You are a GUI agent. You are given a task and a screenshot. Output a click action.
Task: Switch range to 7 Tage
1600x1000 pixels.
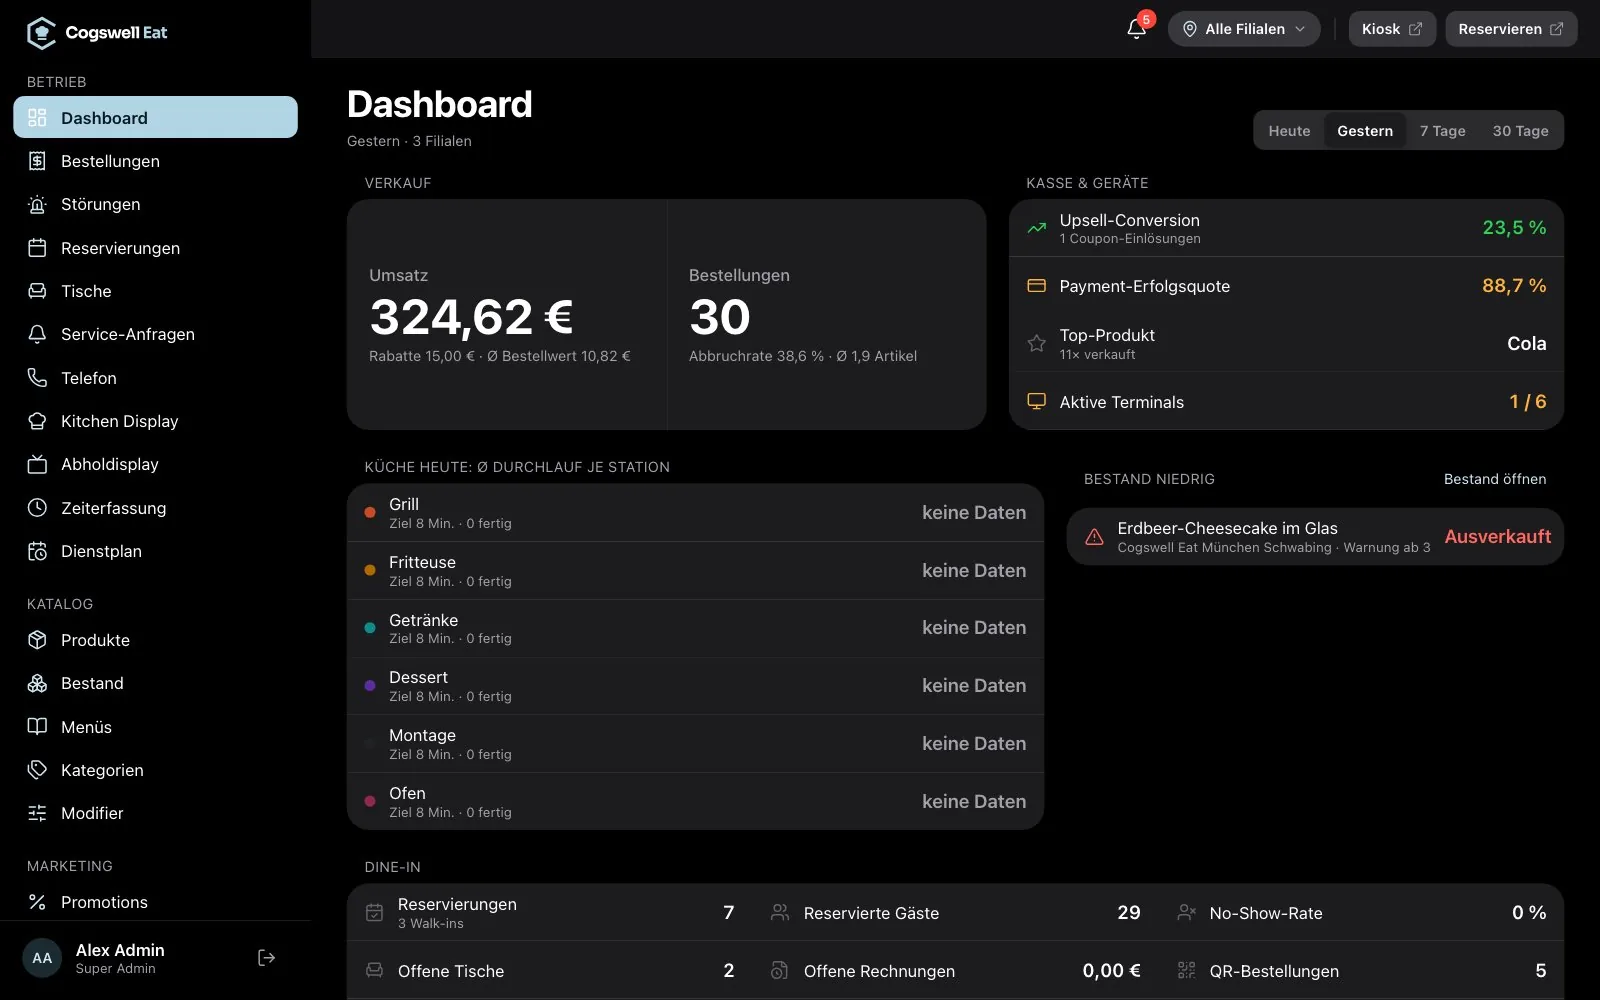(x=1442, y=131)
